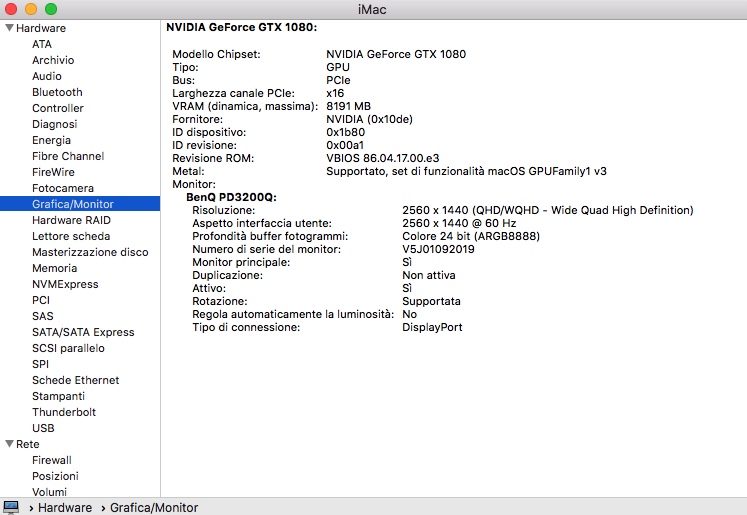The image size is (747, 515).
Task: Click the Duplicazione Non attiva value
Action: point(429,275)
